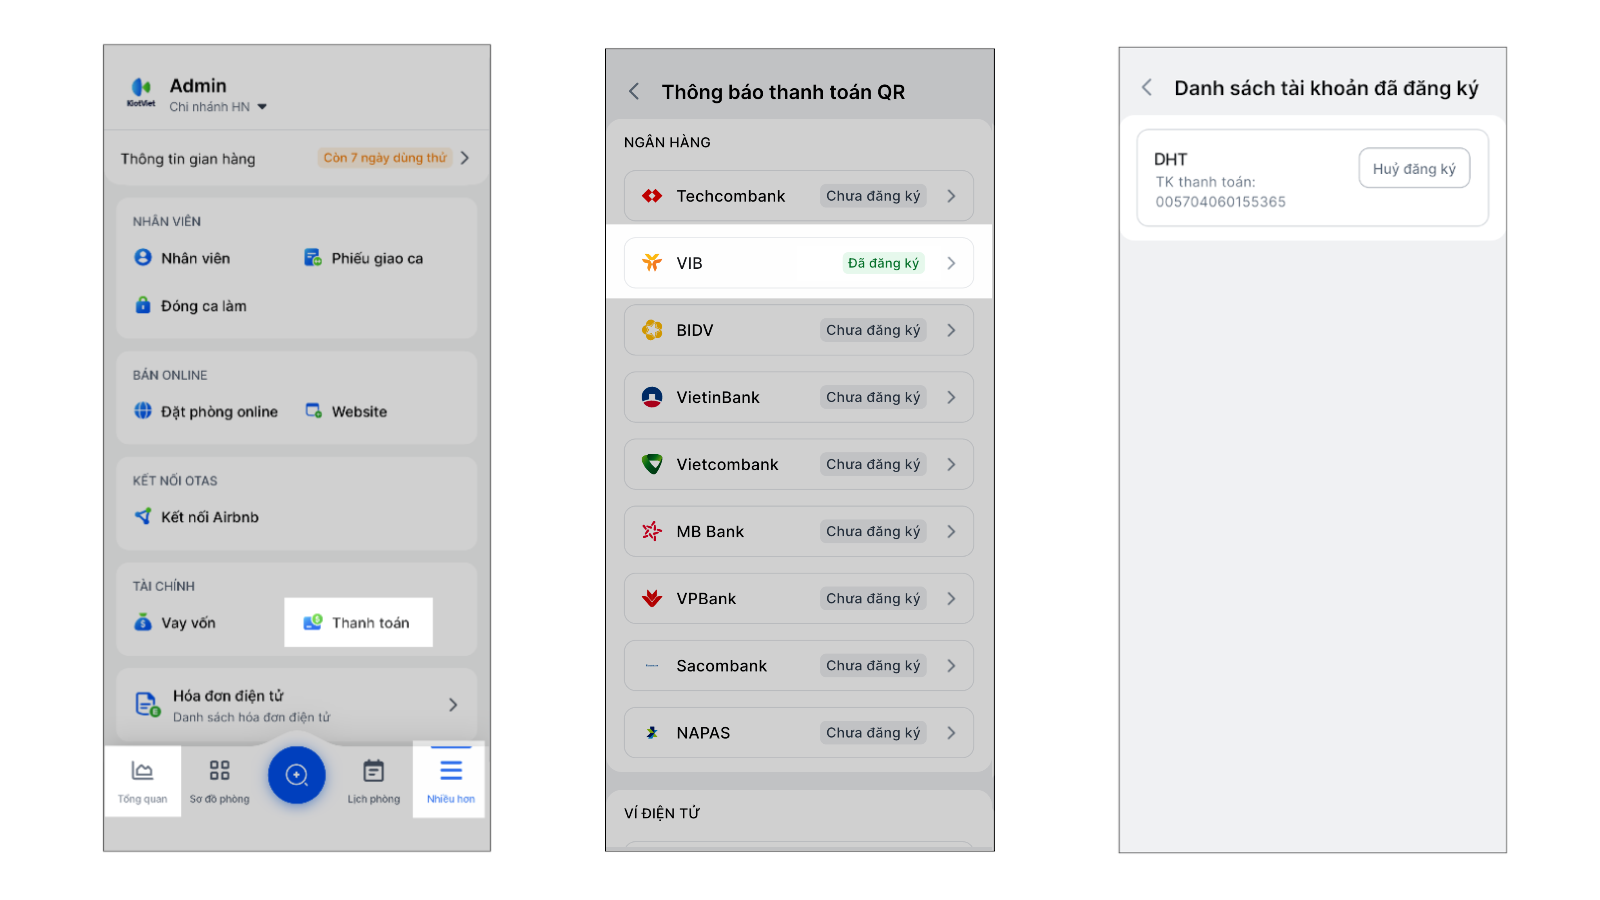Open the Hóa đơn điện tử chevron
Screen dimensions: 1600x900
(x=453, y=705)
